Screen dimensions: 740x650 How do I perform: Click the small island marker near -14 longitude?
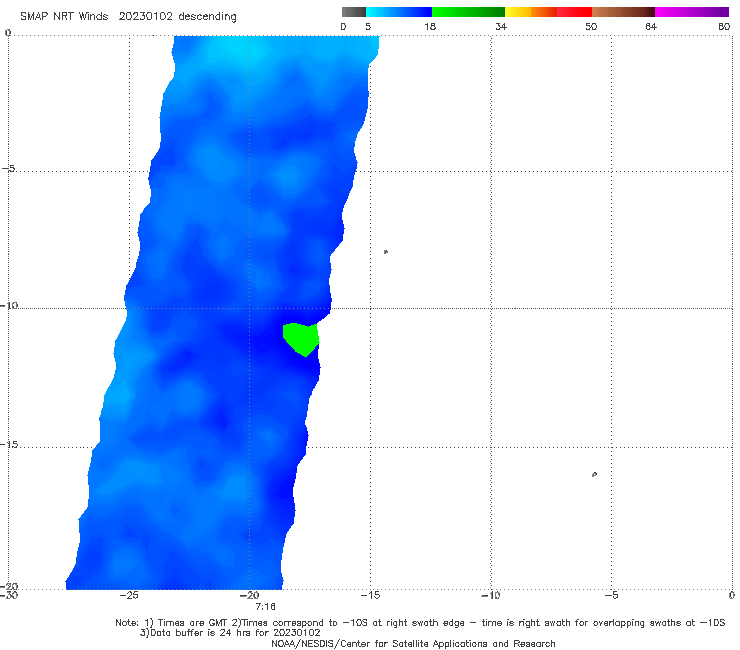(x=386, y=252)
